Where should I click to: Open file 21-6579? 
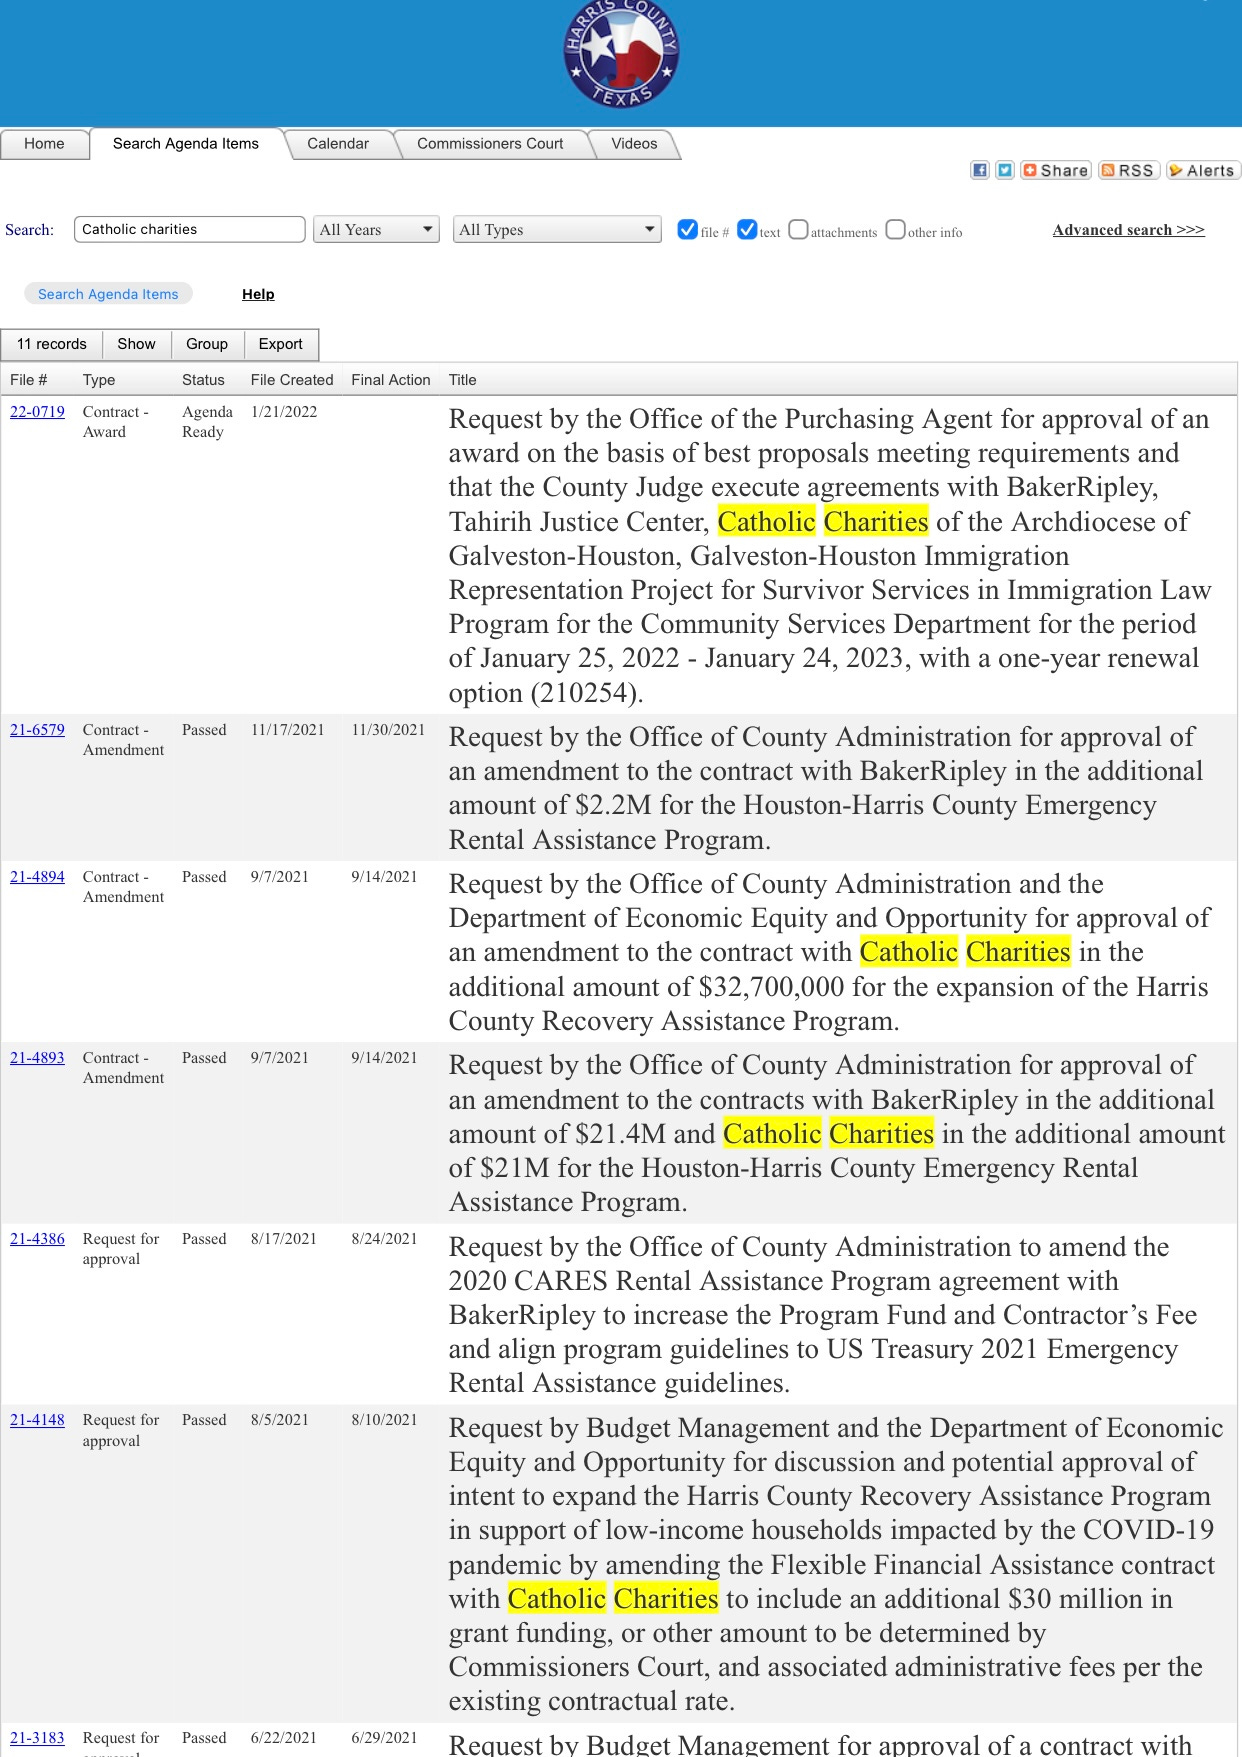37,730
